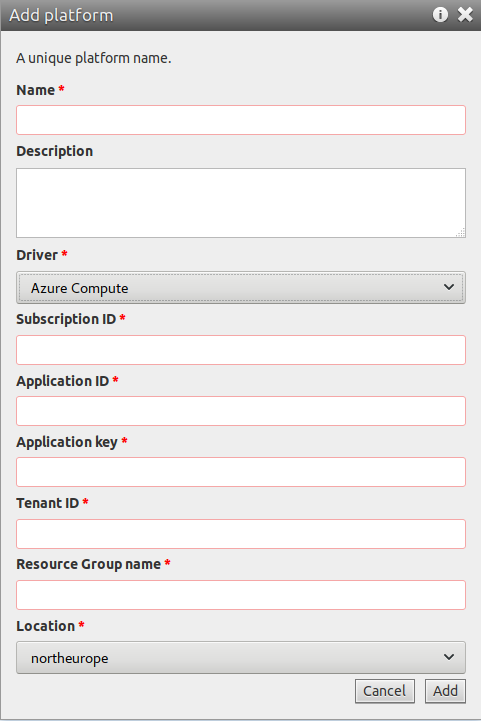Select the Subscription ID text box
The height and width of the screenshot is (721, 481).
pos(241,350)
